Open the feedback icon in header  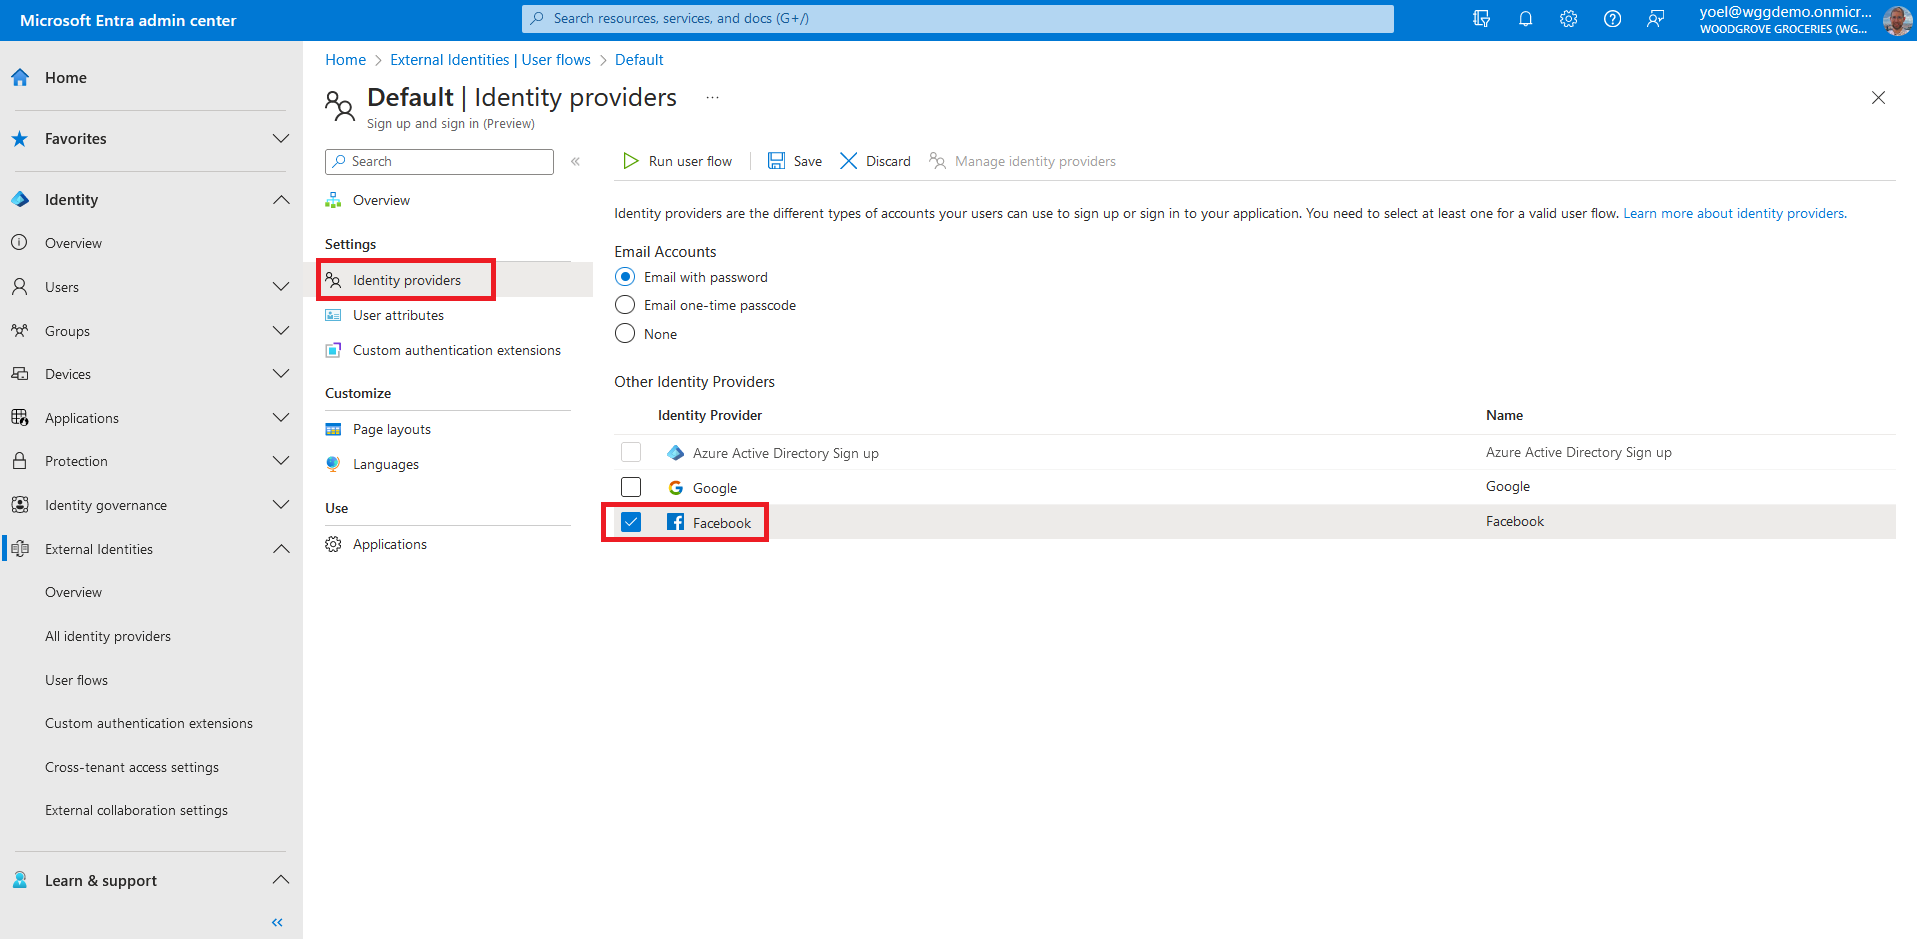(x=1656, y=19)
